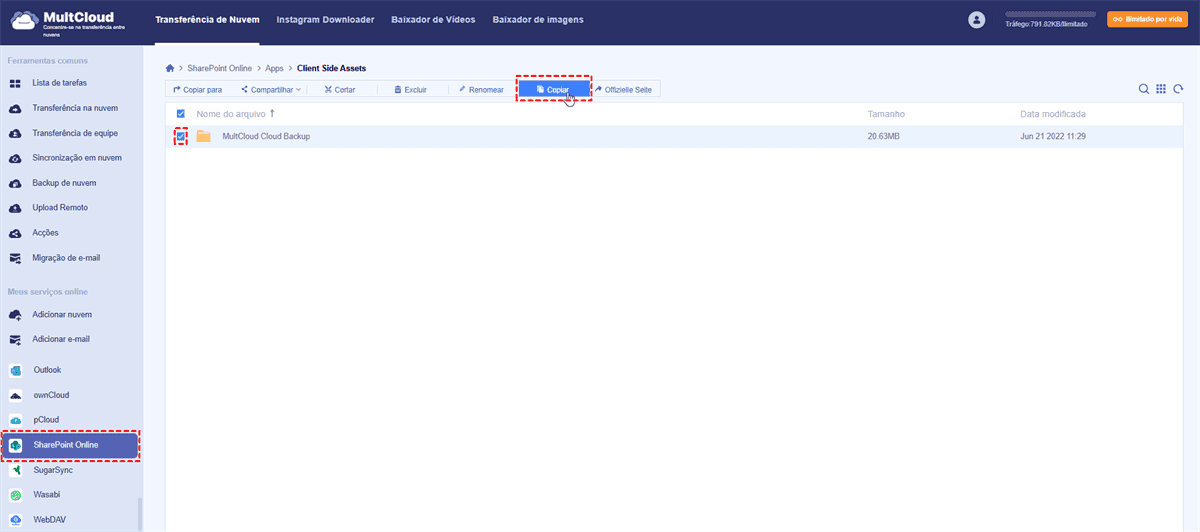The width and height of the screenshot is (1200, 532).
Task: Open Apps breadcrumb link
Action: click(x=275, y=69)
